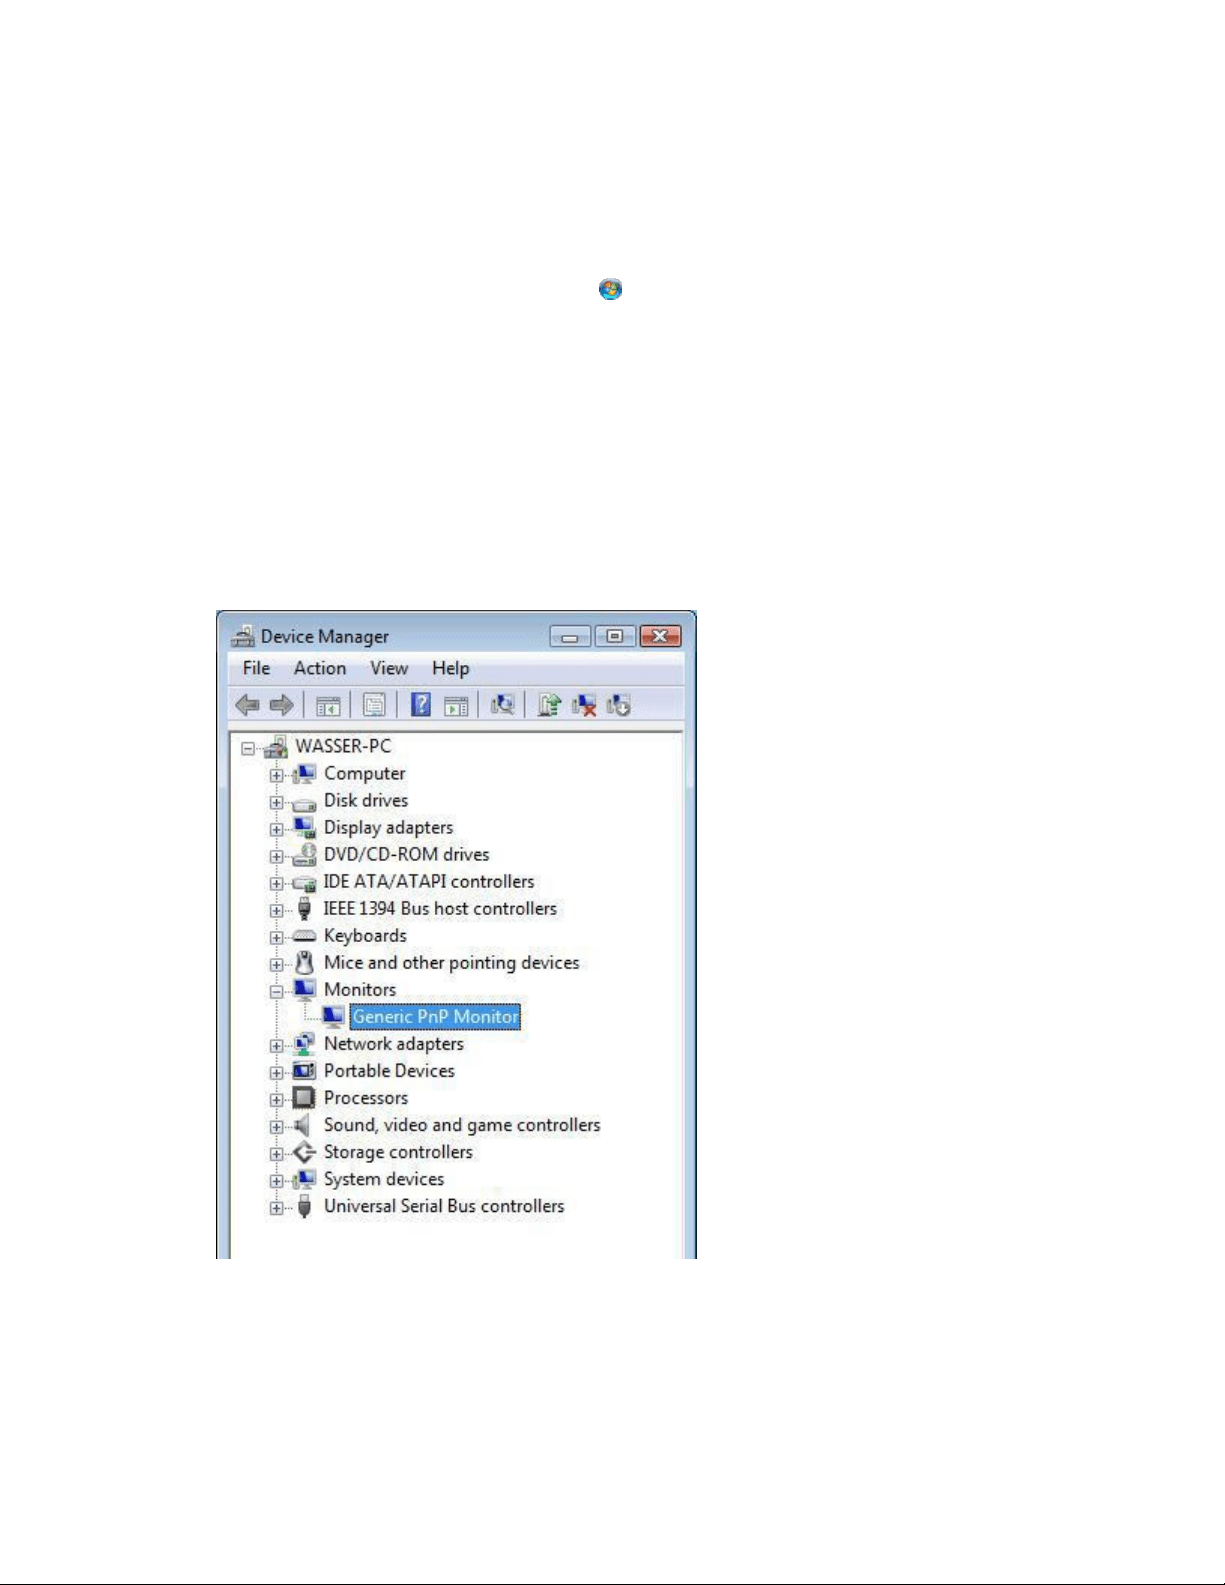
Task: Expand the Keyboards category
Action: click(276, 937)
